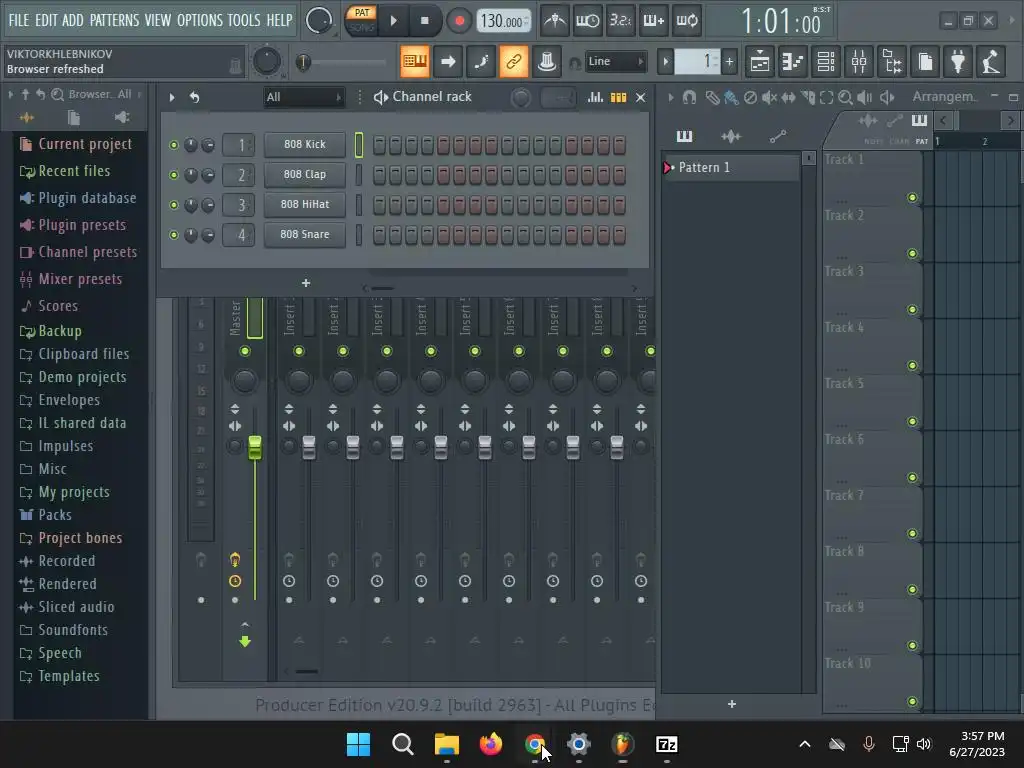
Task: Open the FILE menu
Action: point(19,20)
